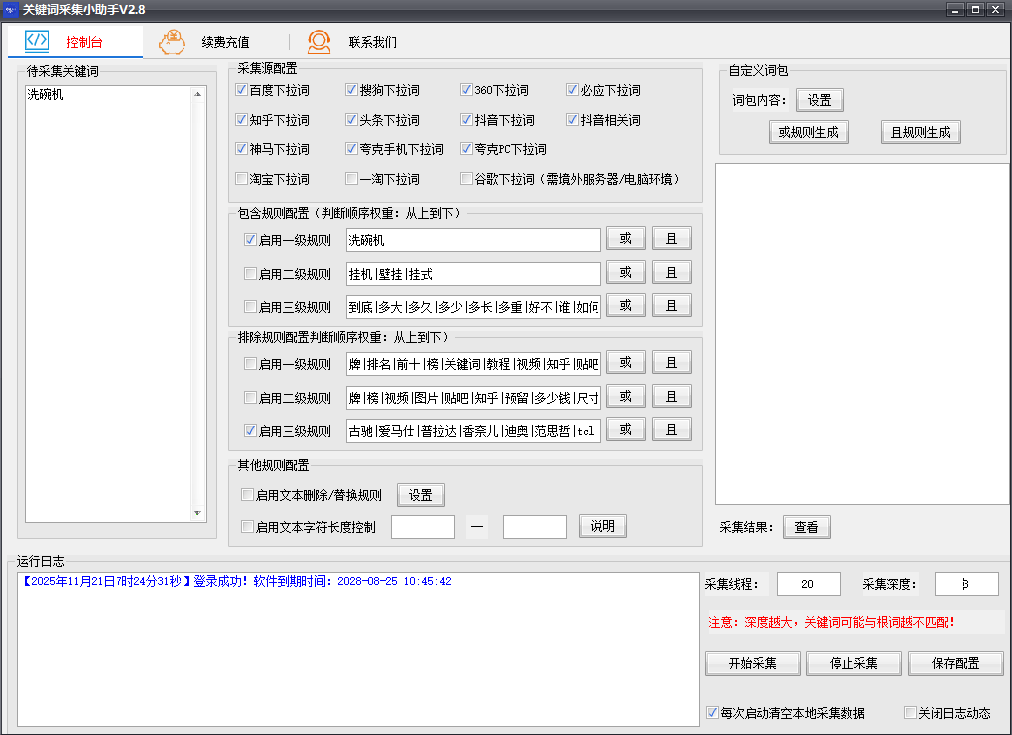
Task: Click the customer service headset icon
Action: click(x=319, y=41)
